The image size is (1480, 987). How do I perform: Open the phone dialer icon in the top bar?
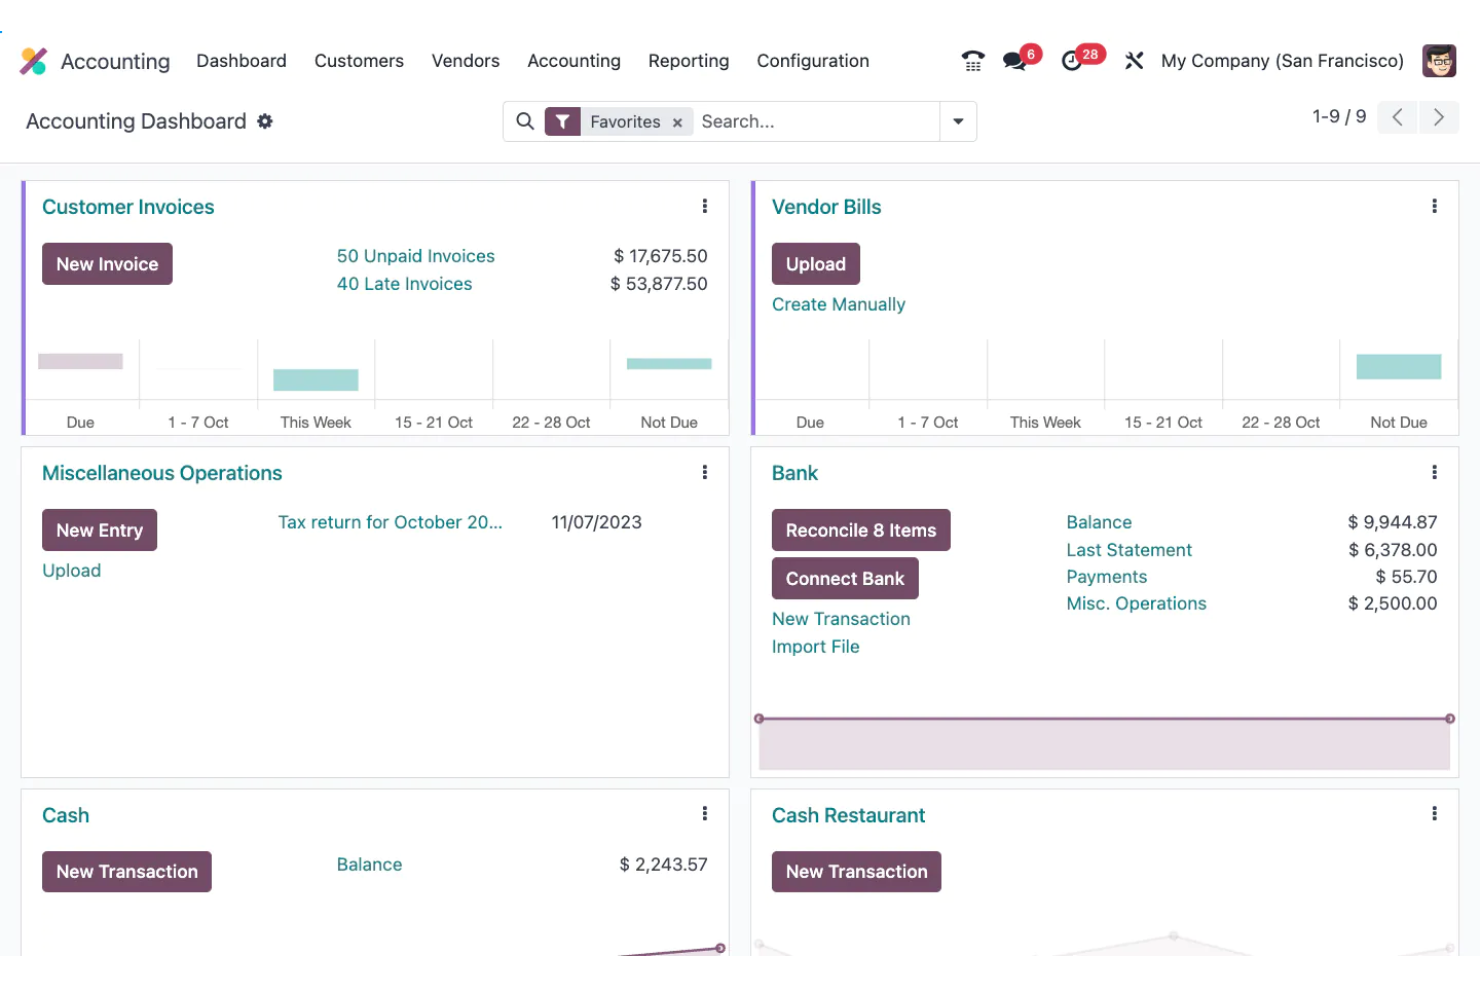(x=971, y=60)
